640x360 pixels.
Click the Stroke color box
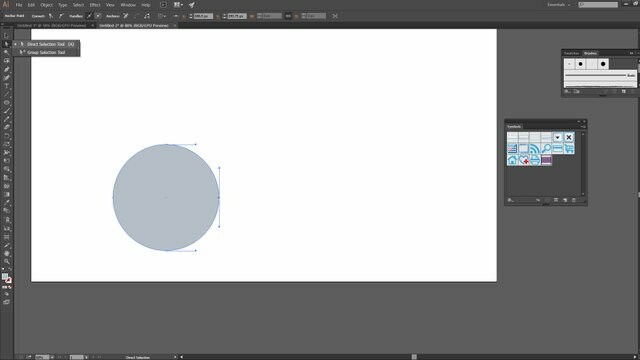click(9, 280)
